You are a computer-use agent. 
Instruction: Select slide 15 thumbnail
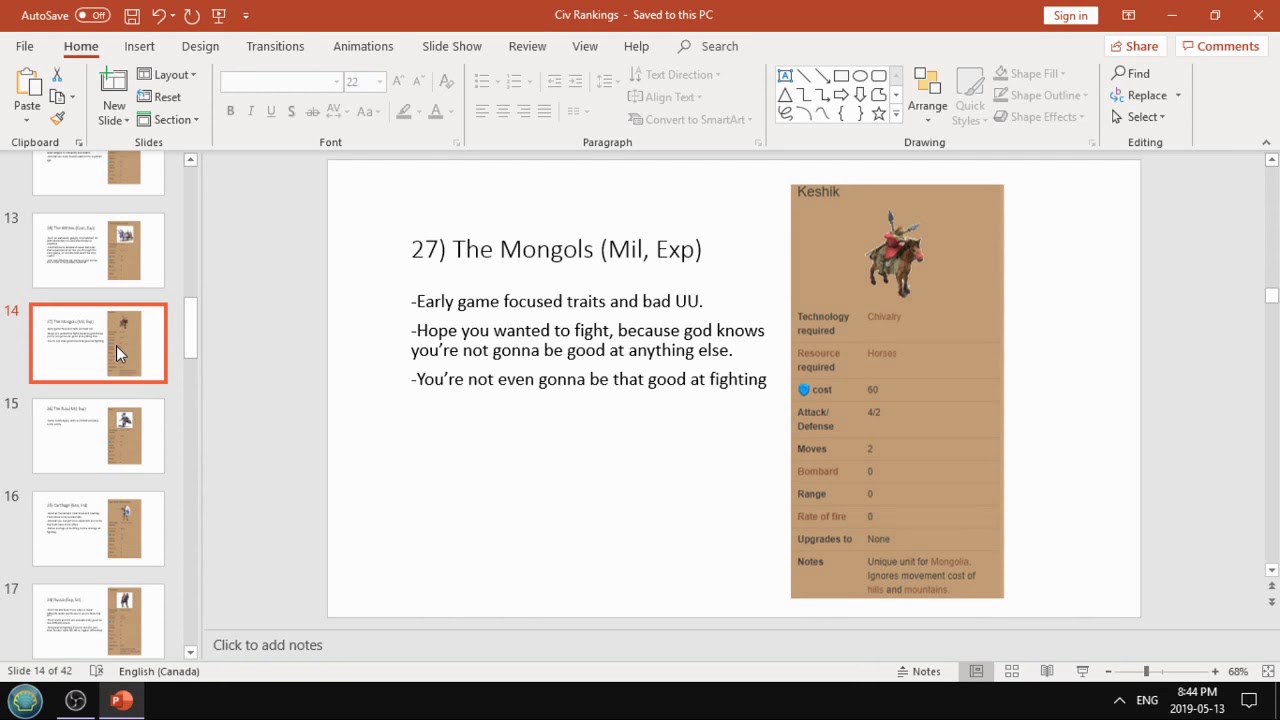tap(98, 436)
